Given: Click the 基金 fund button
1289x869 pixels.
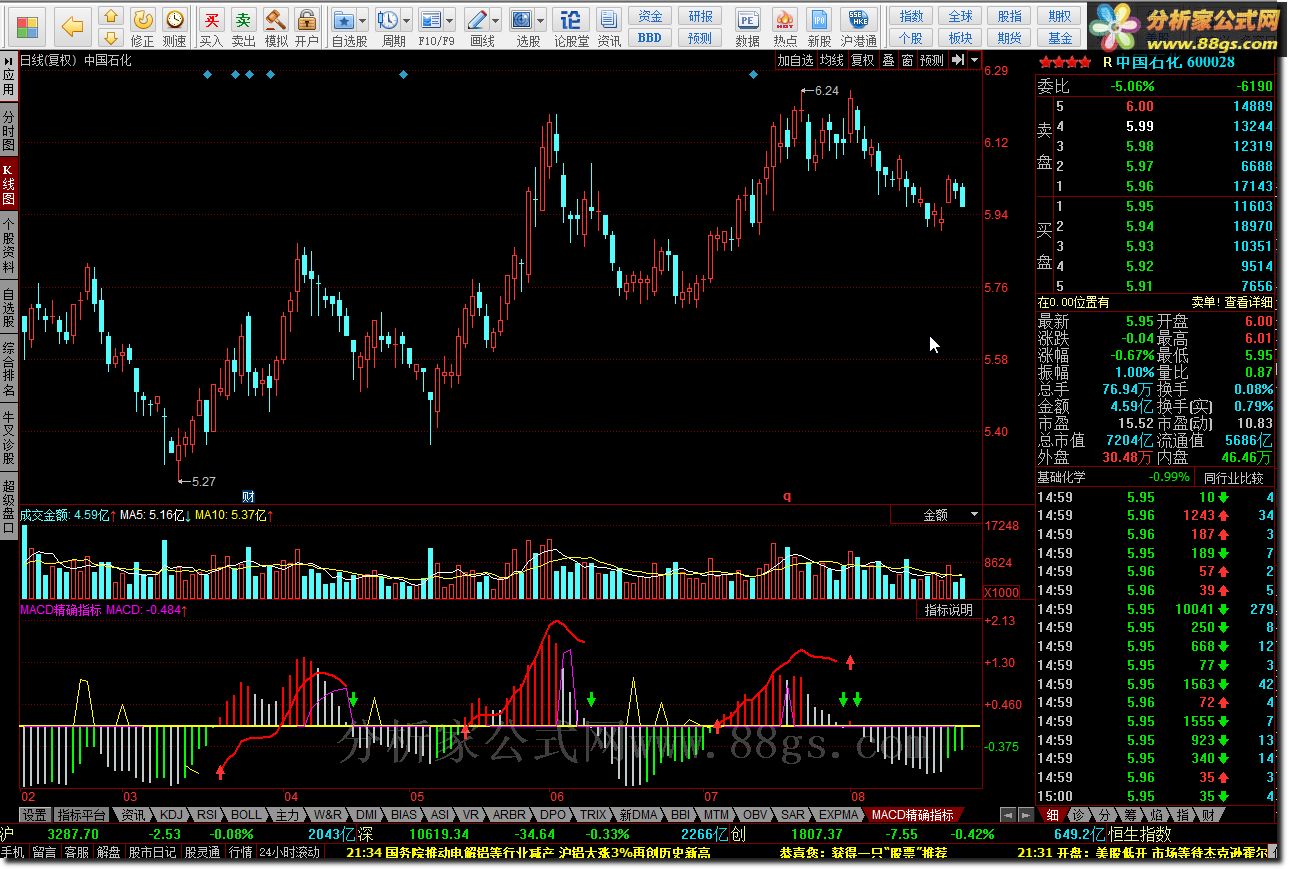Looking at the screenshot, I should [x=1061, y=38].
